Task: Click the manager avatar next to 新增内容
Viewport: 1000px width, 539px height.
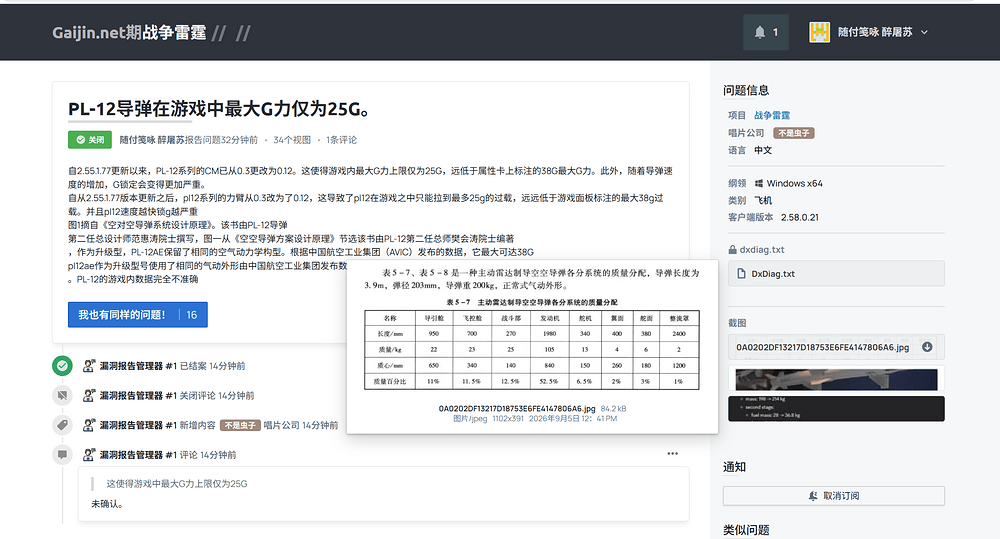Action: click(89, 425)
